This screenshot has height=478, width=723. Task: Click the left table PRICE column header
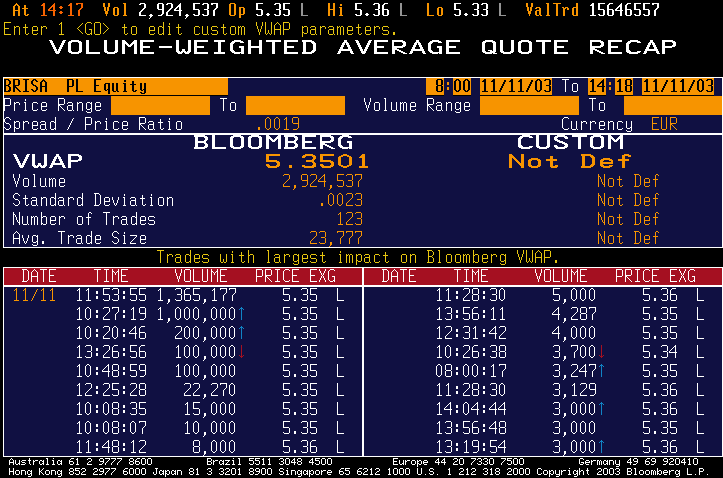coord(277,276)
